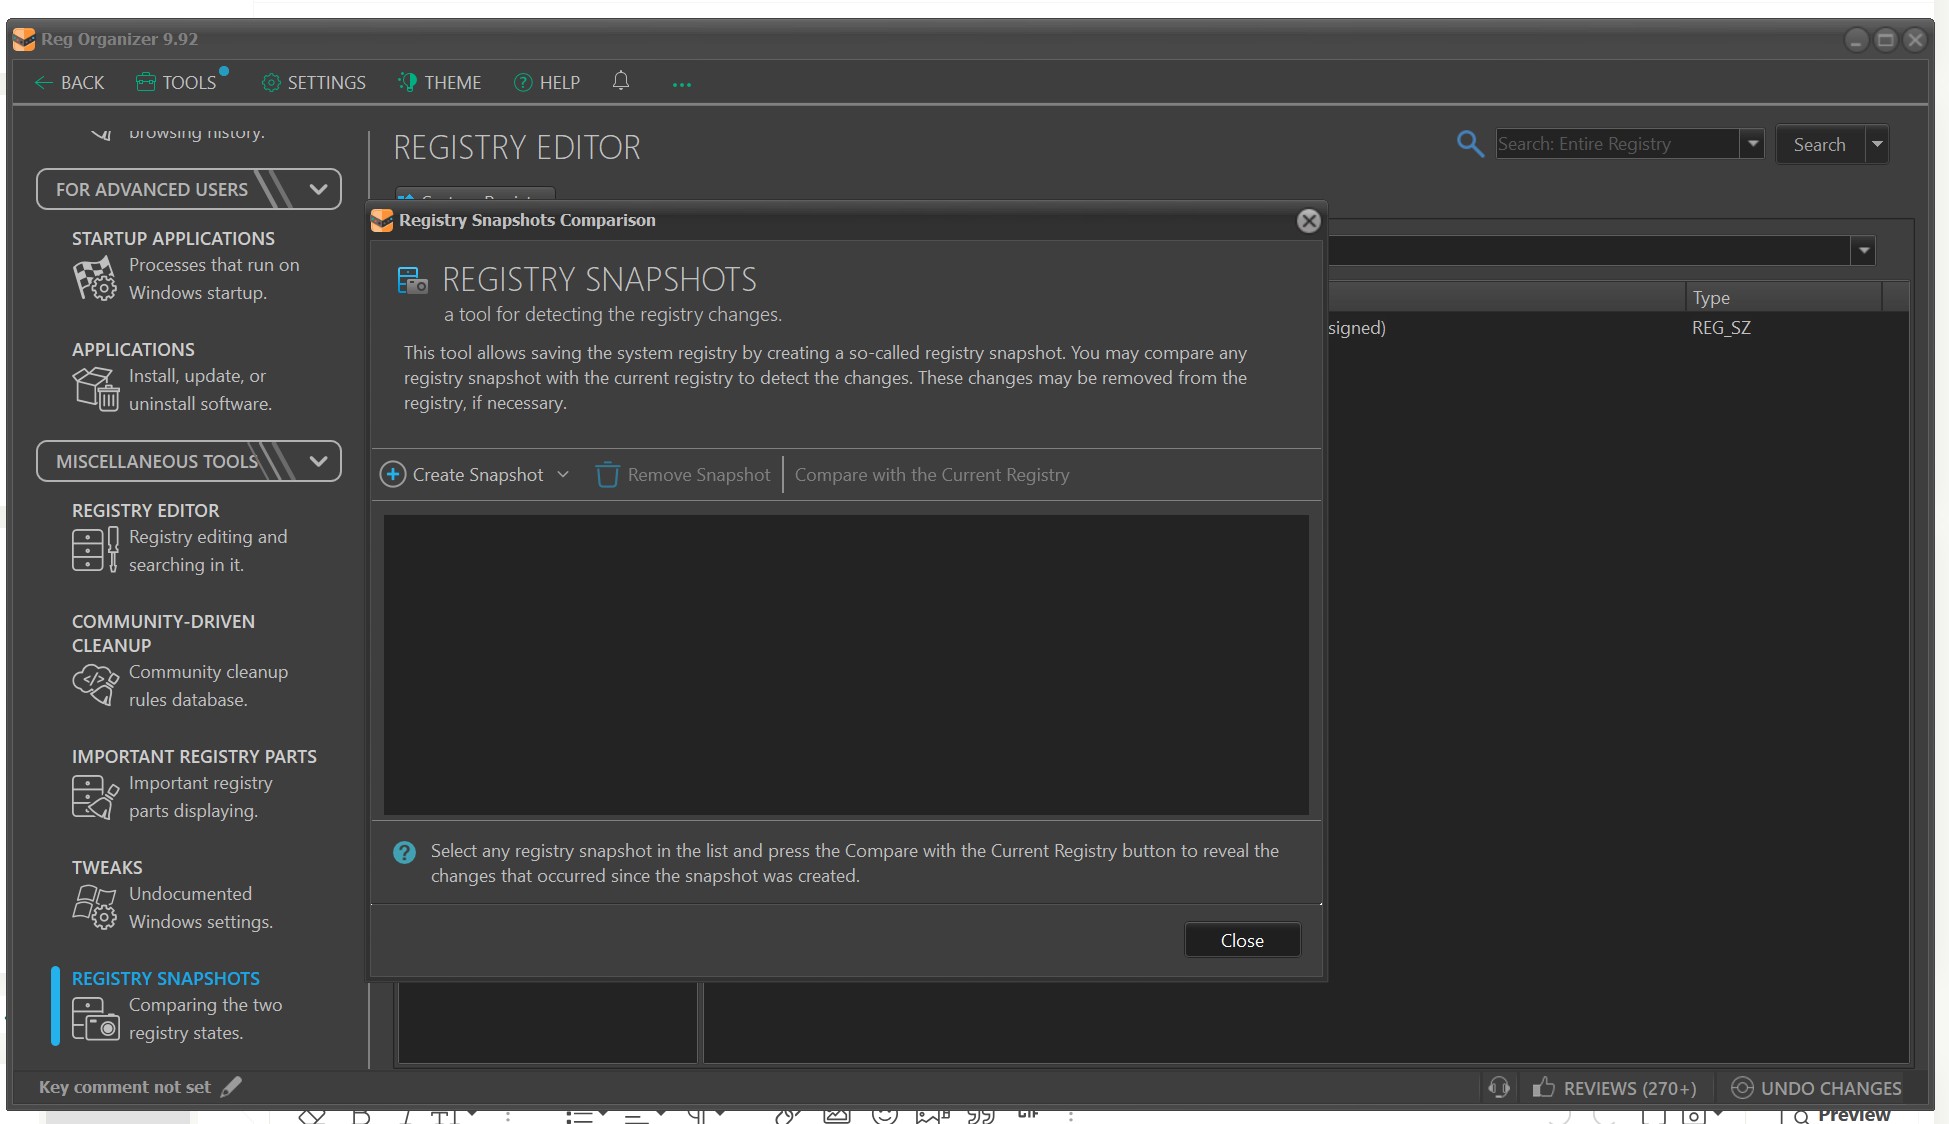This screenshot has height=1124, width=1949.
Task: Click the dialog title bar app icon
Action: pyautogui.click(x=382, y=220)
